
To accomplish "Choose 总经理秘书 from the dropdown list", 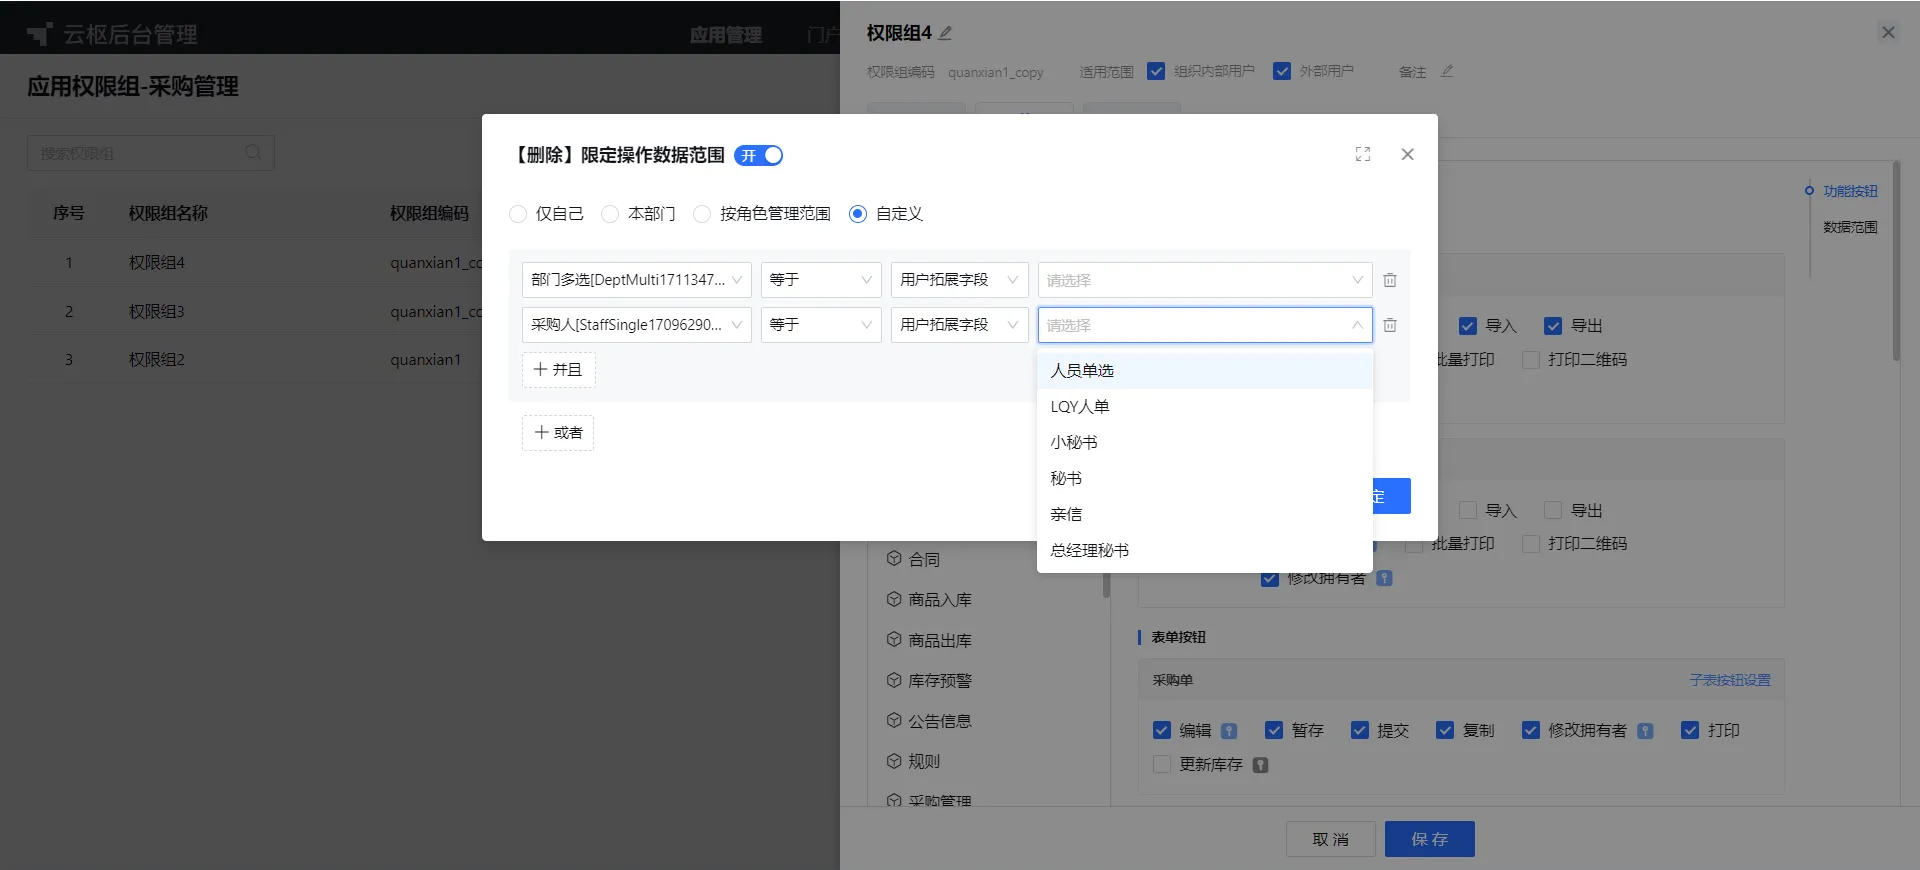I will coord(1205,551).
